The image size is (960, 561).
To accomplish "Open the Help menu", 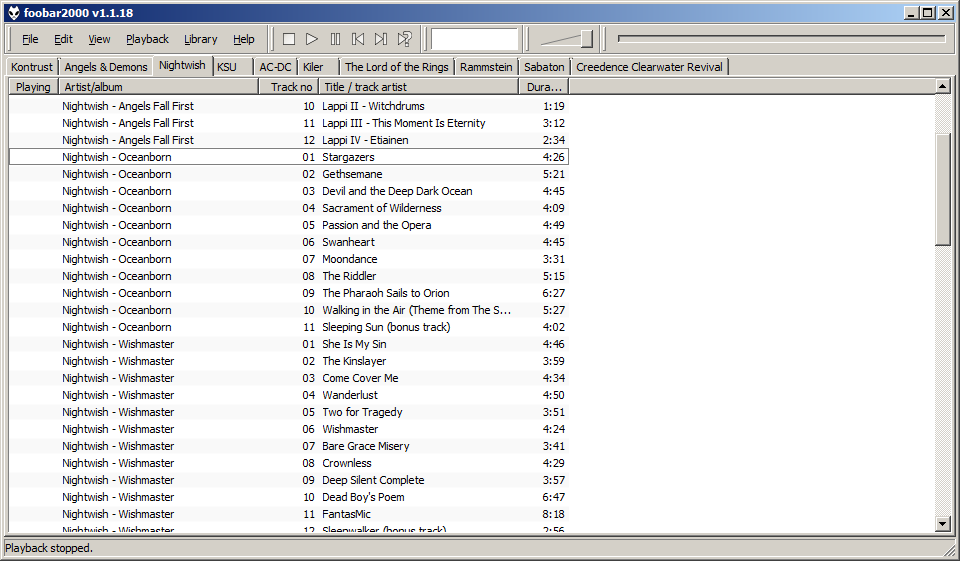I will [x=243, y=39].
